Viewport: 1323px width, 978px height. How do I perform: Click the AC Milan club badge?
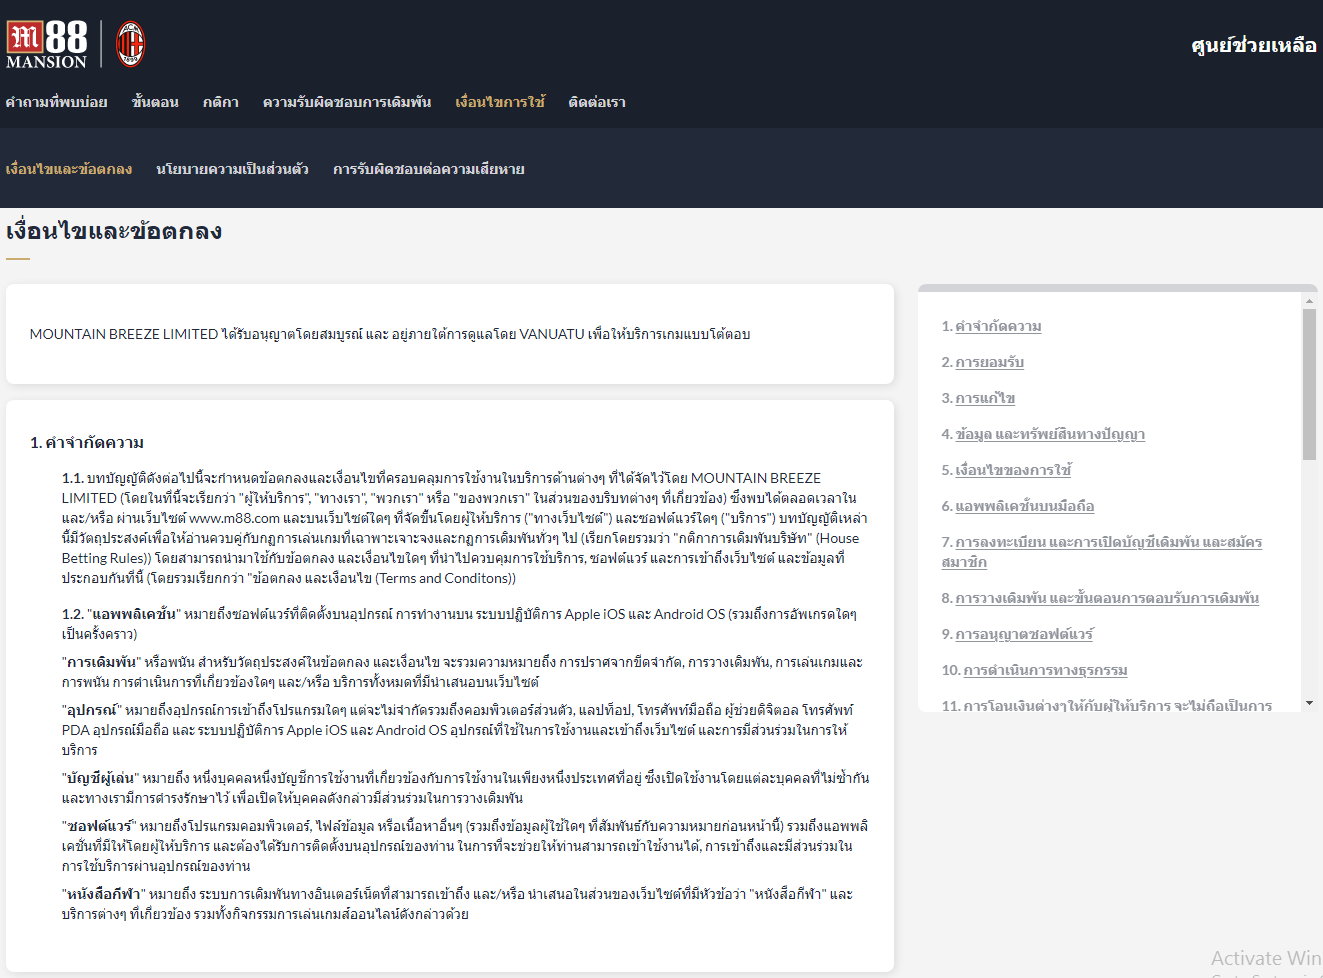tap(130, 45)
